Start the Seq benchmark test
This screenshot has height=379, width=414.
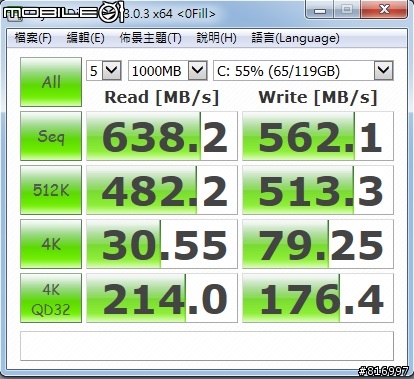[x=51, y=136]
